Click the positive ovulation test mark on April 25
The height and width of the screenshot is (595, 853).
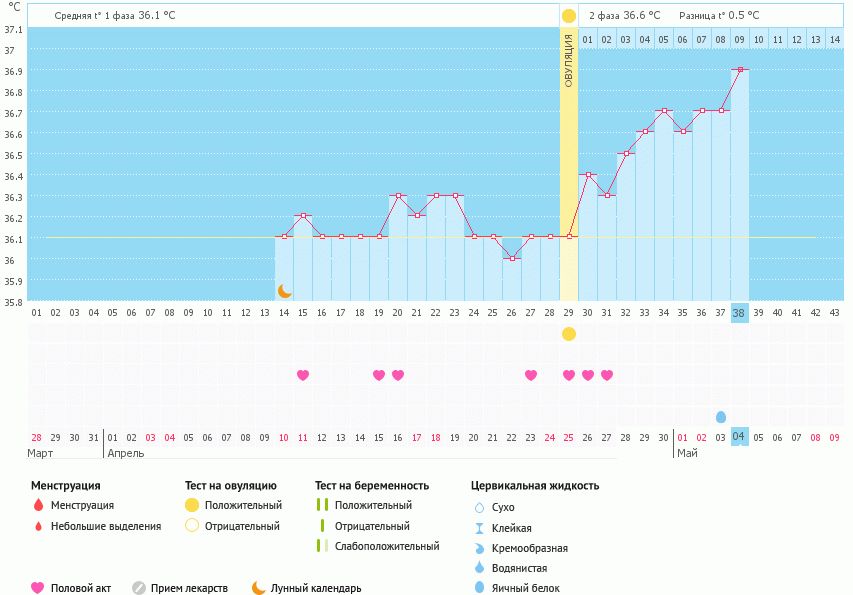[569, 334]
